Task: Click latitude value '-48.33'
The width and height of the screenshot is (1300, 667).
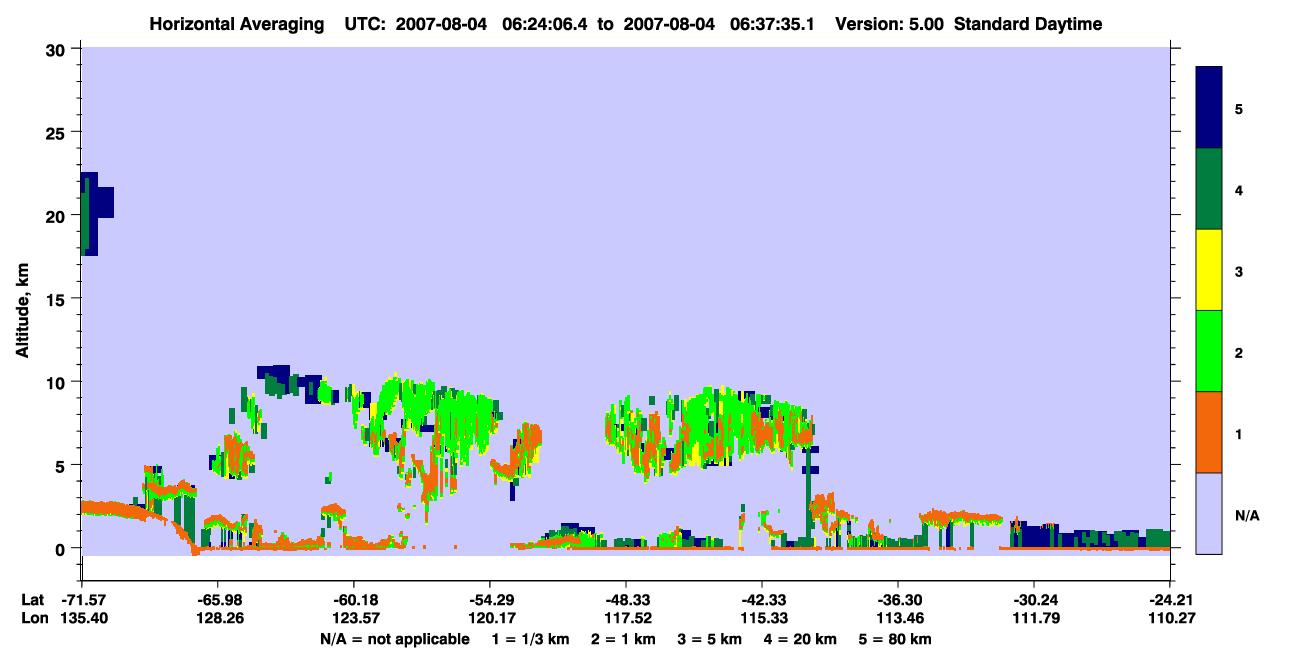Action: click(x=625, y=600)
